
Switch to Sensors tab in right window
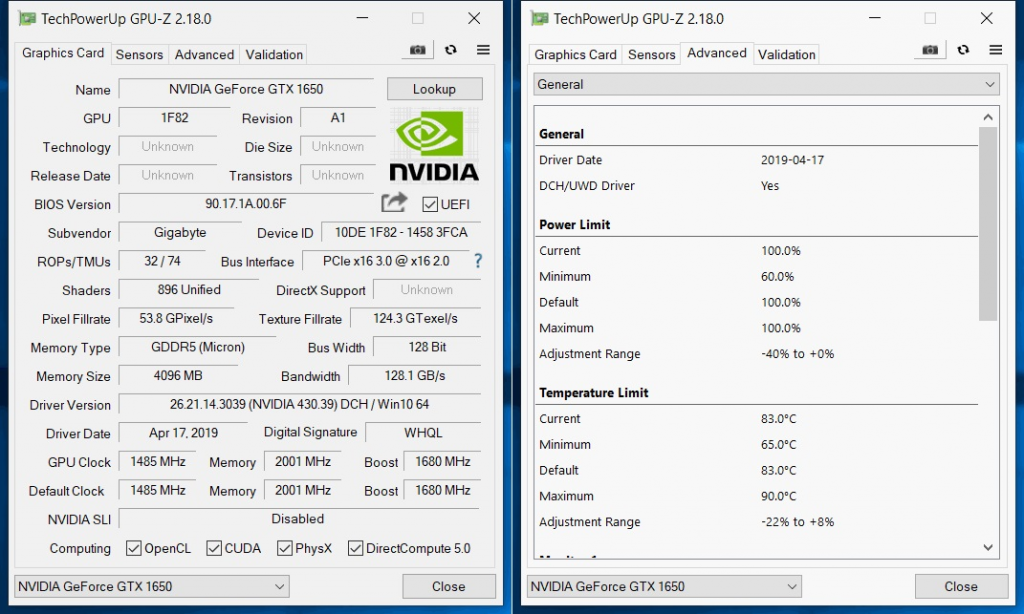coord(651,54)
